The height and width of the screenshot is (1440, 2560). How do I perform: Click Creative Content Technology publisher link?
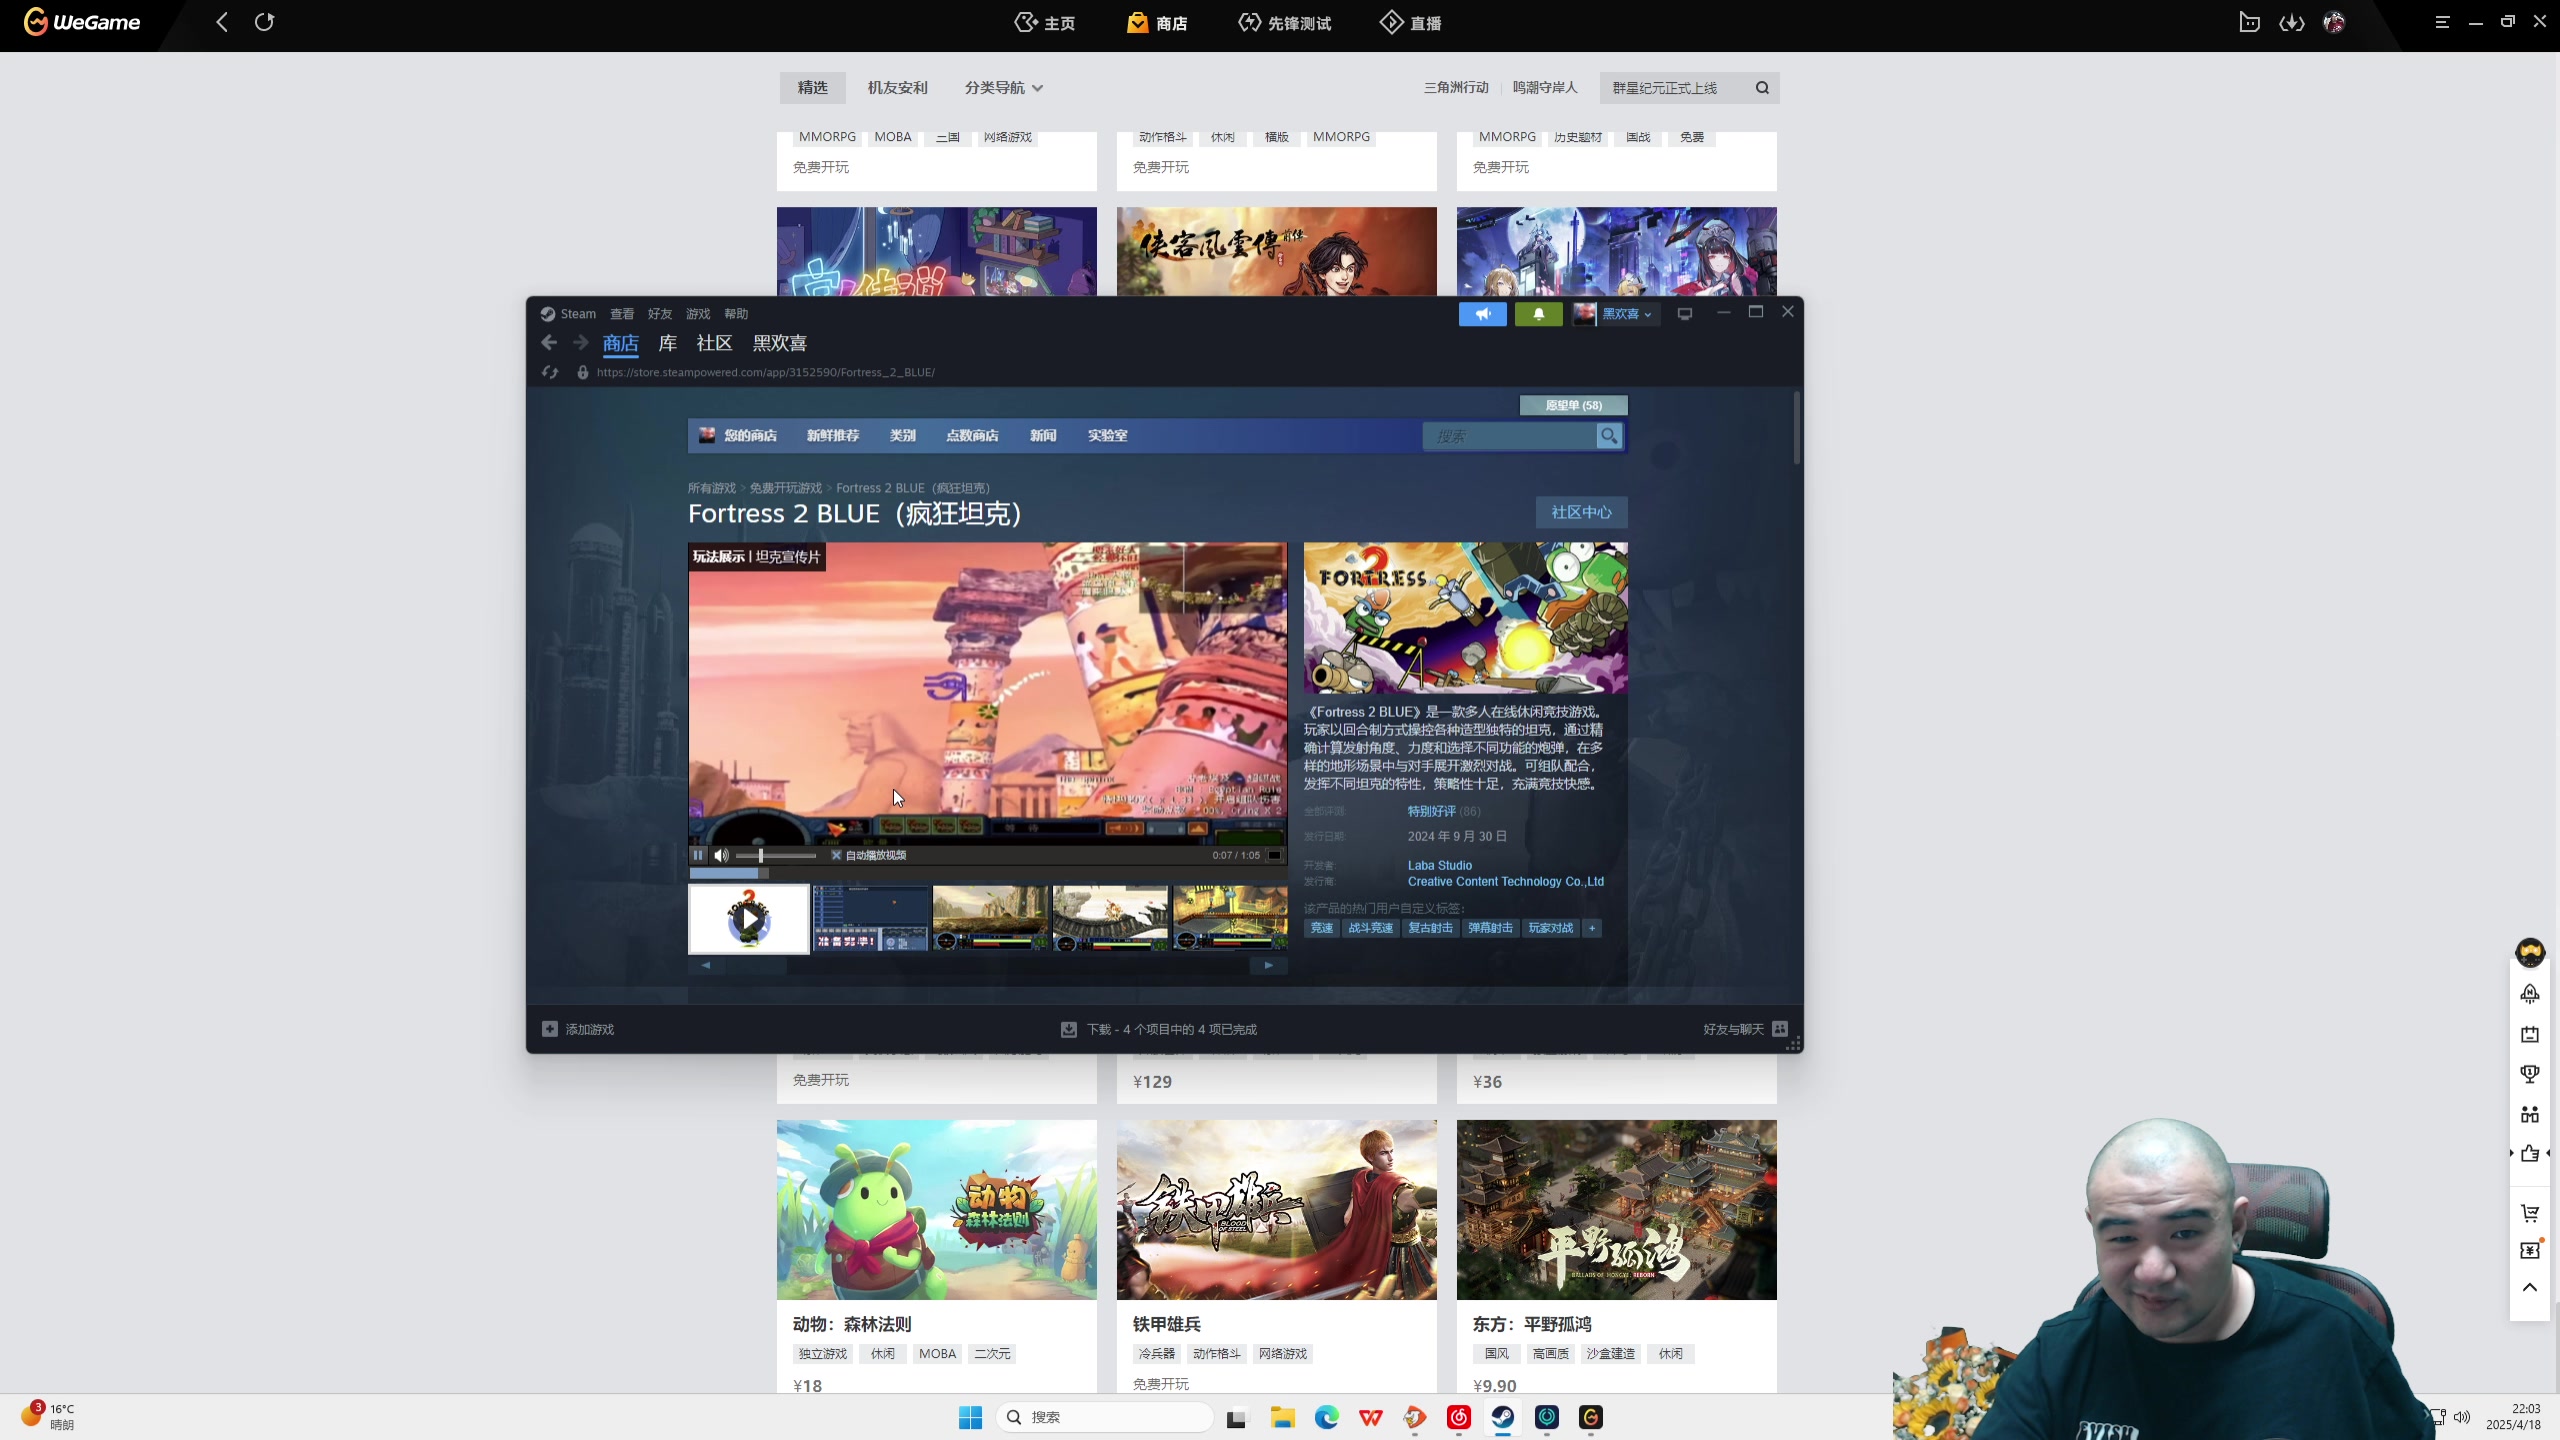[x=1506, y=882]
